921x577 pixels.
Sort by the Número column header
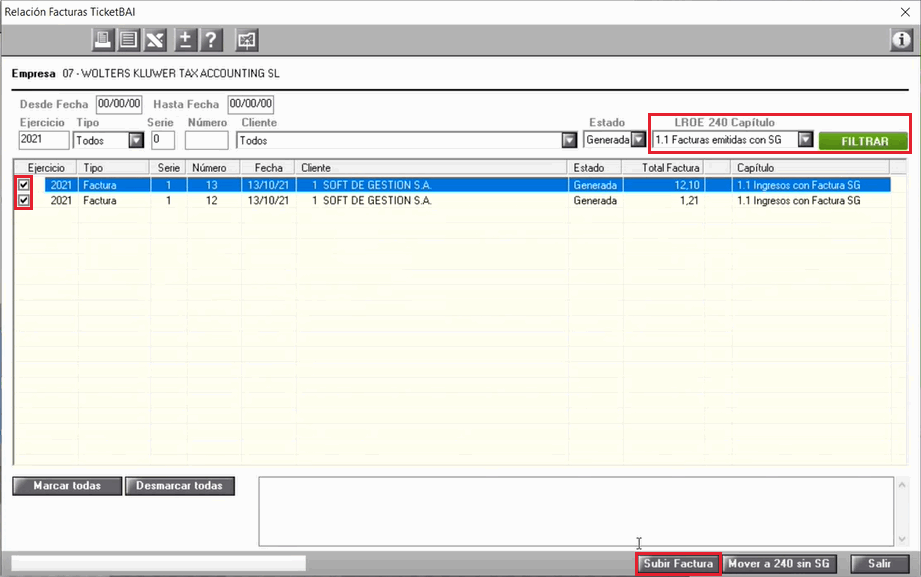pyautogui.click(x=214, y=168)
